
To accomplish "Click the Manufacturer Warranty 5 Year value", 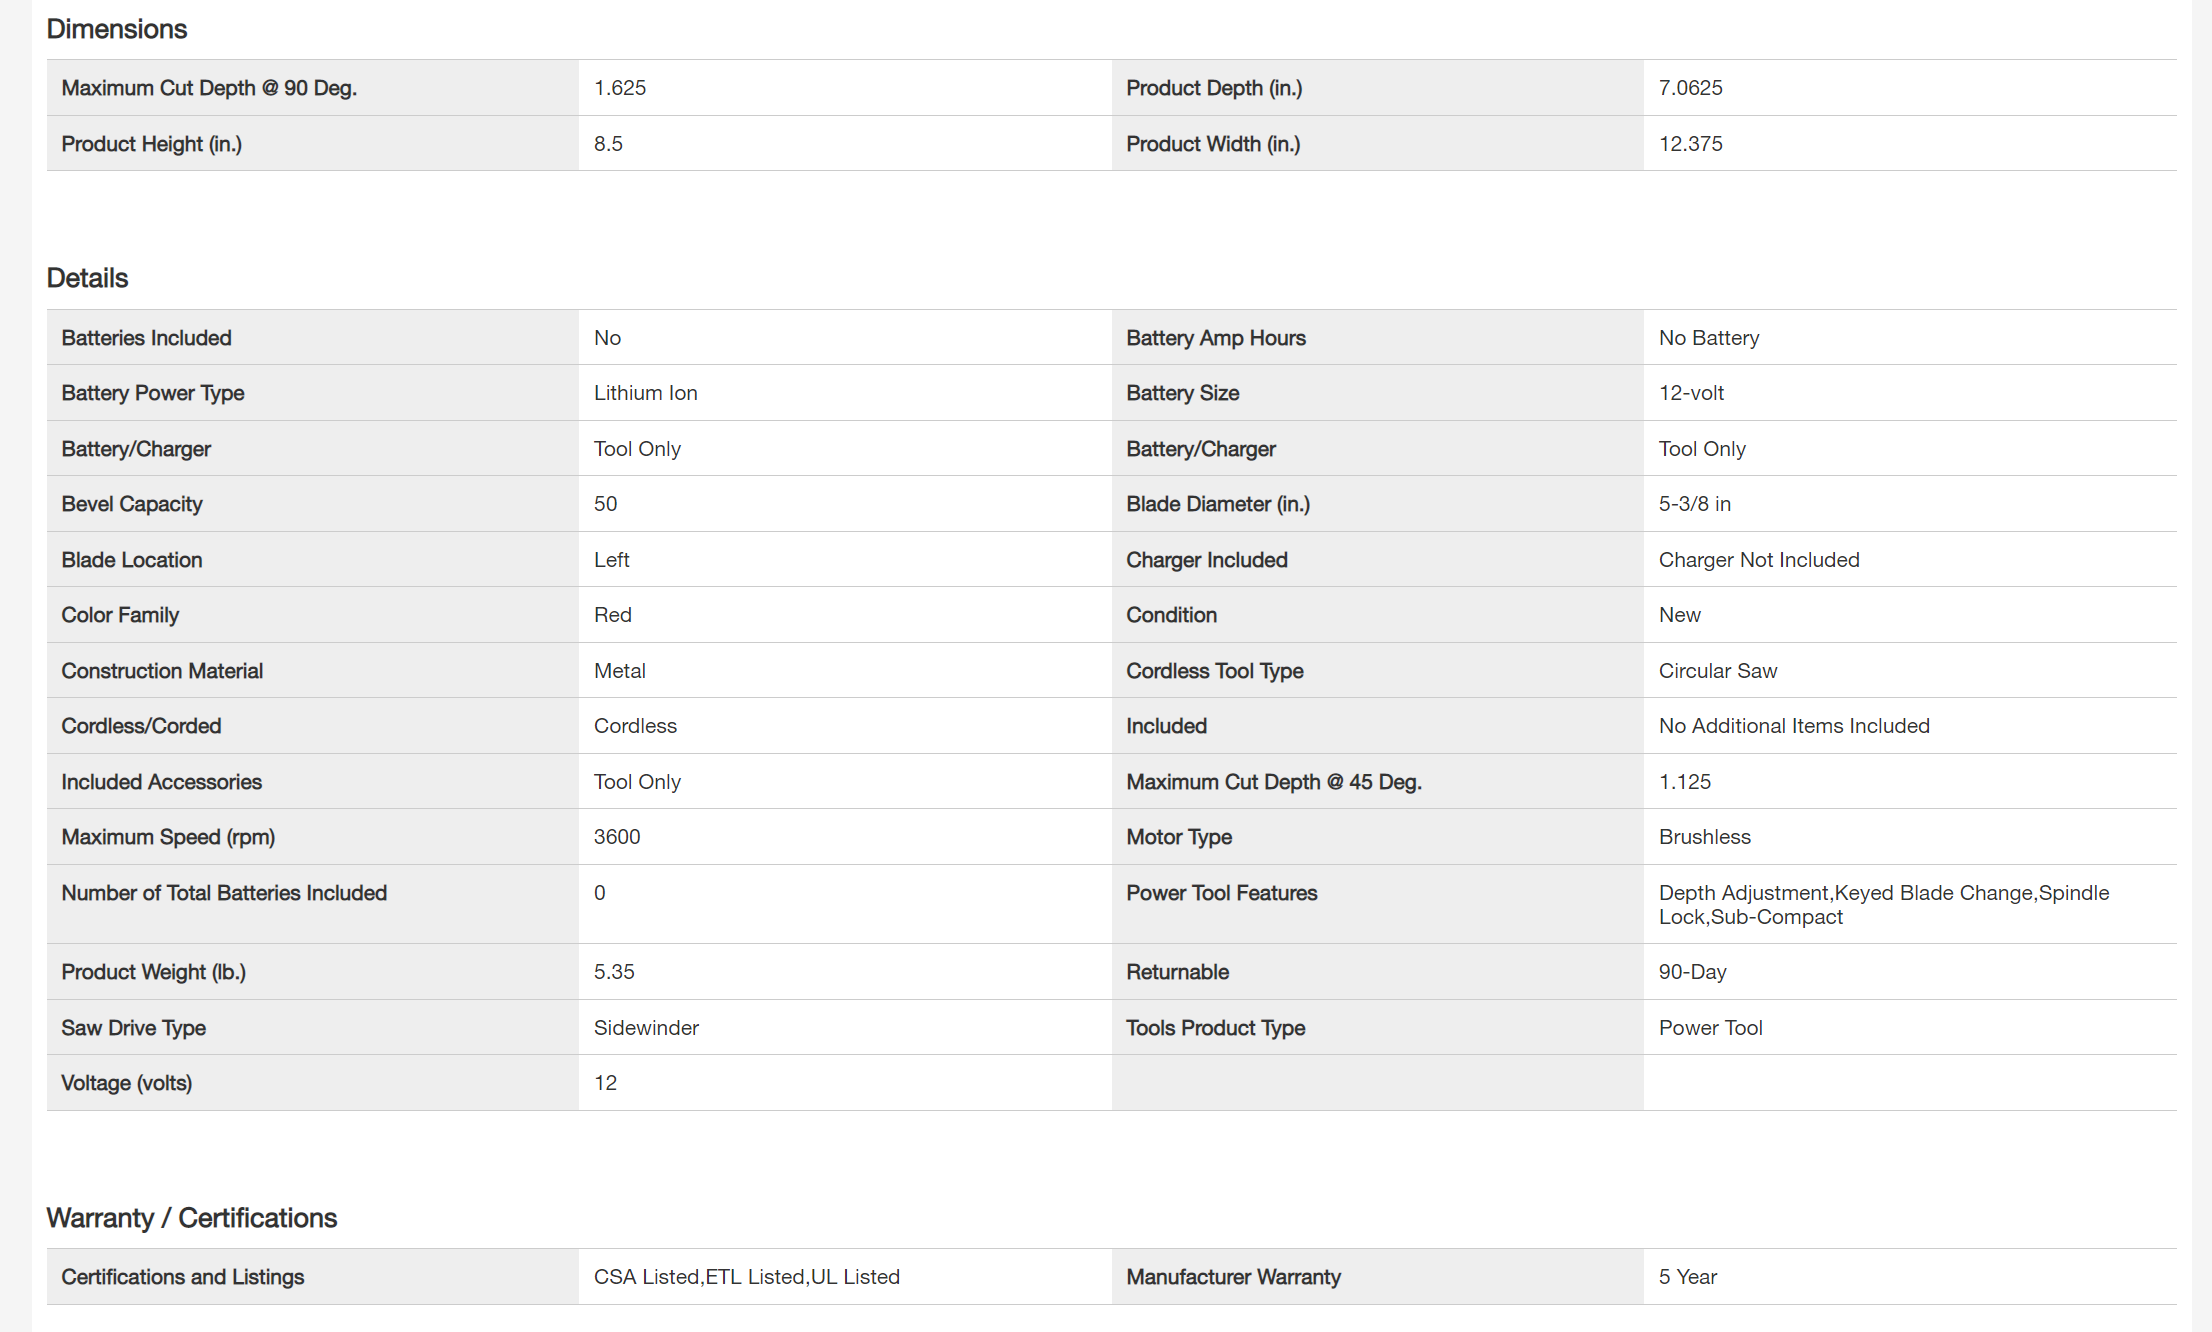I will (1687, 1277).
